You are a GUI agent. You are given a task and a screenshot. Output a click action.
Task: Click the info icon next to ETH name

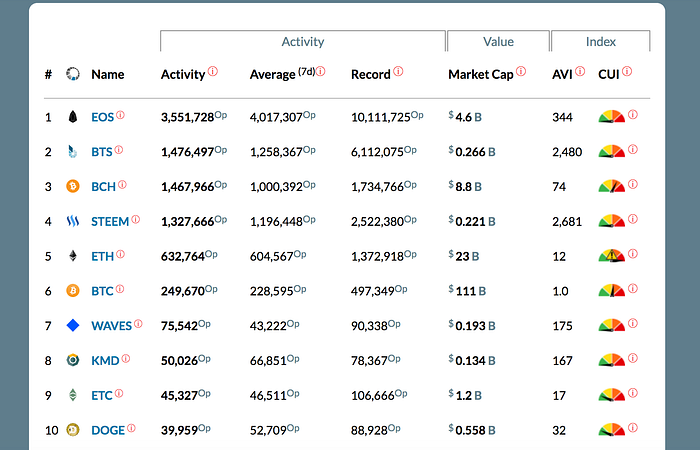(121, 254)
